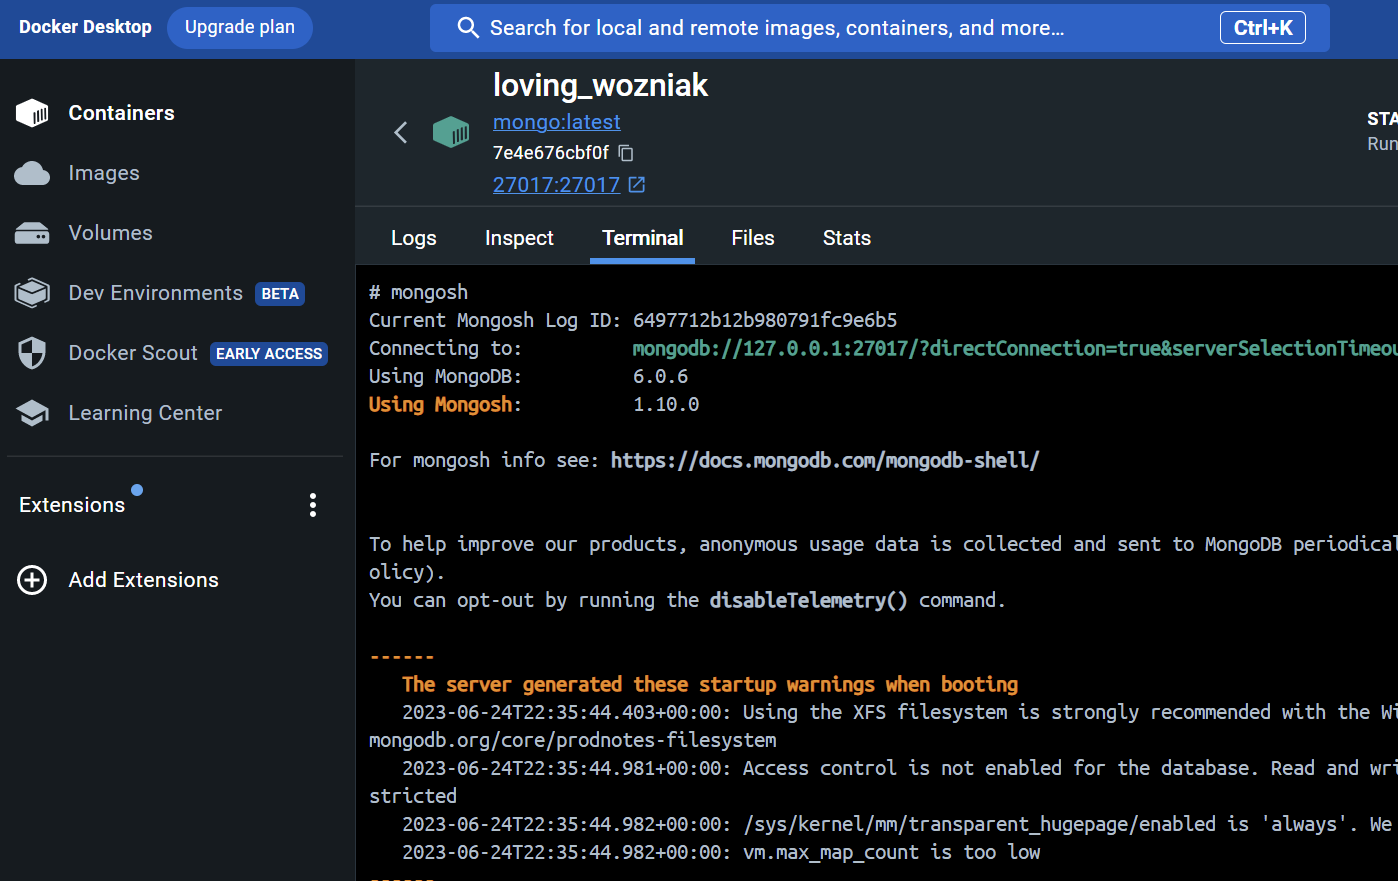1398x881 pixels.
Task: Click the Containers icon in sidebar
Action: (32, 113)
